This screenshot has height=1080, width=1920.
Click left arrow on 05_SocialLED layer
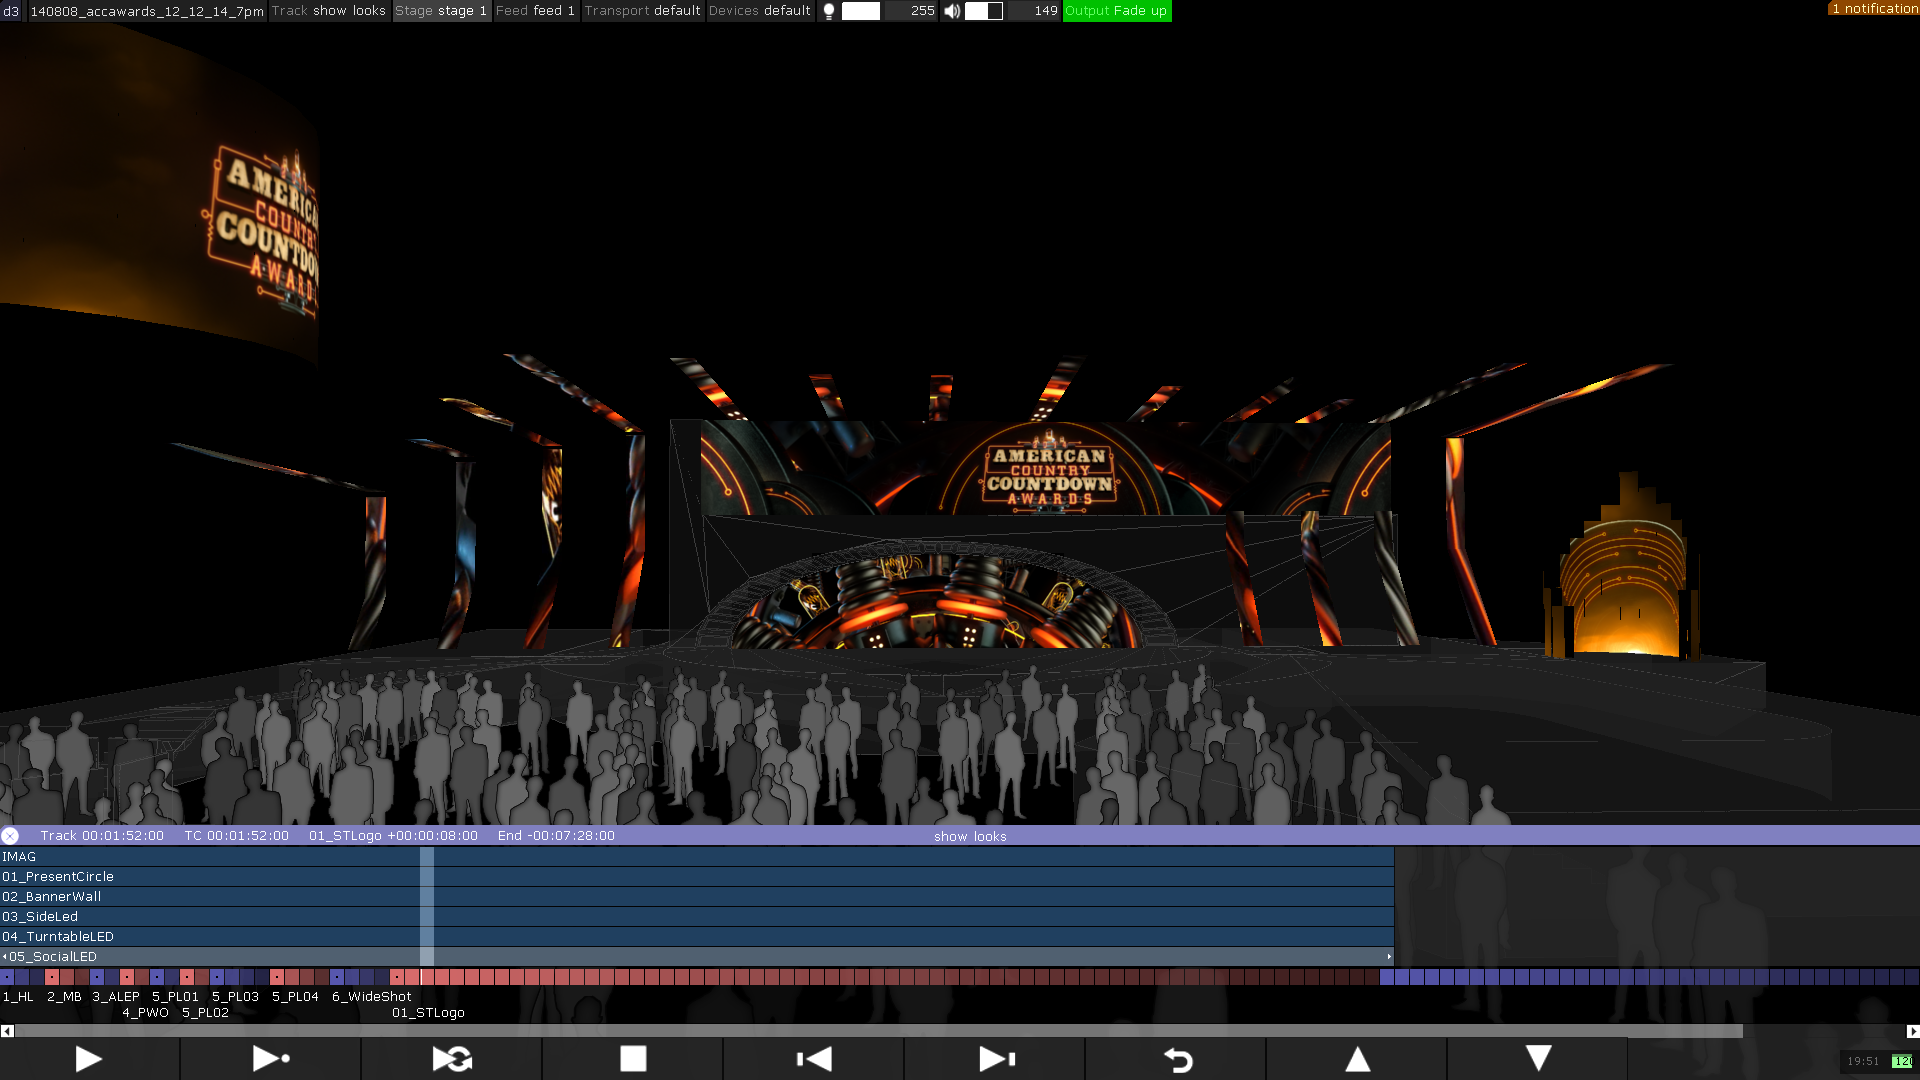[x=4, y=957]
